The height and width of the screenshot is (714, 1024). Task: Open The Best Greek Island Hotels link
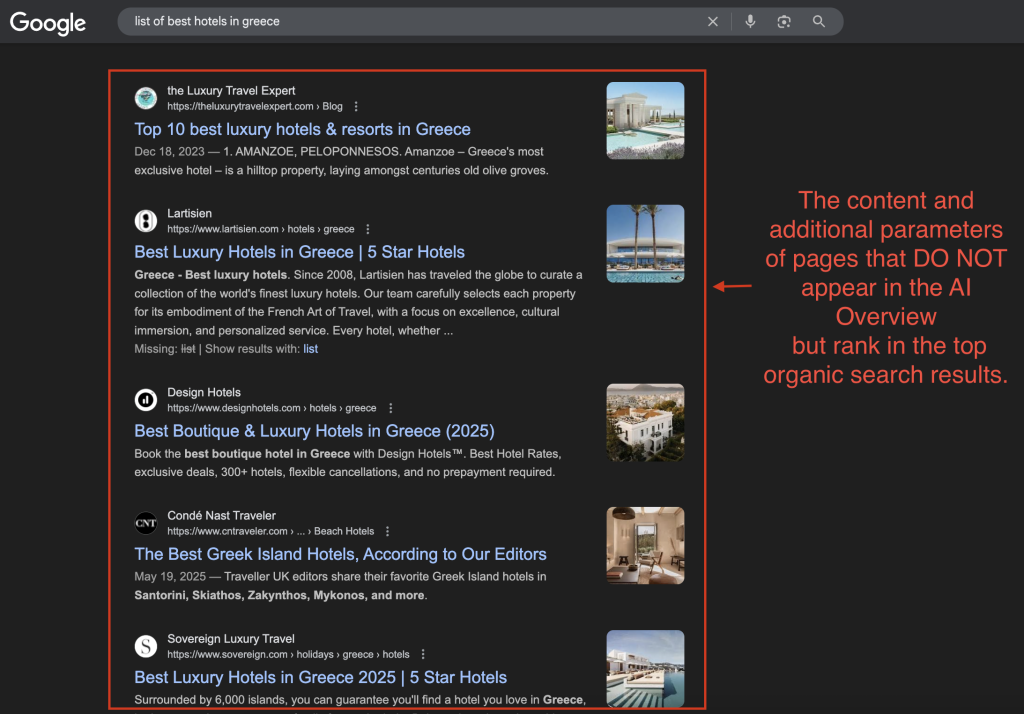[340, 554]
